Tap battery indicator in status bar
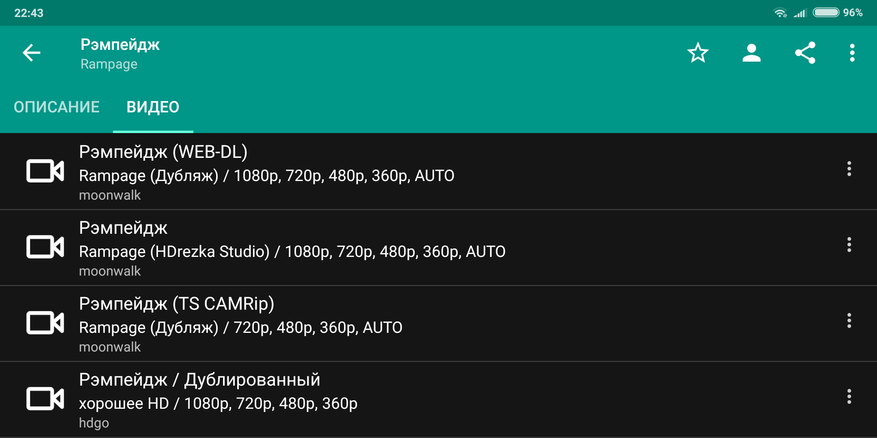 [x=826, y=12]
